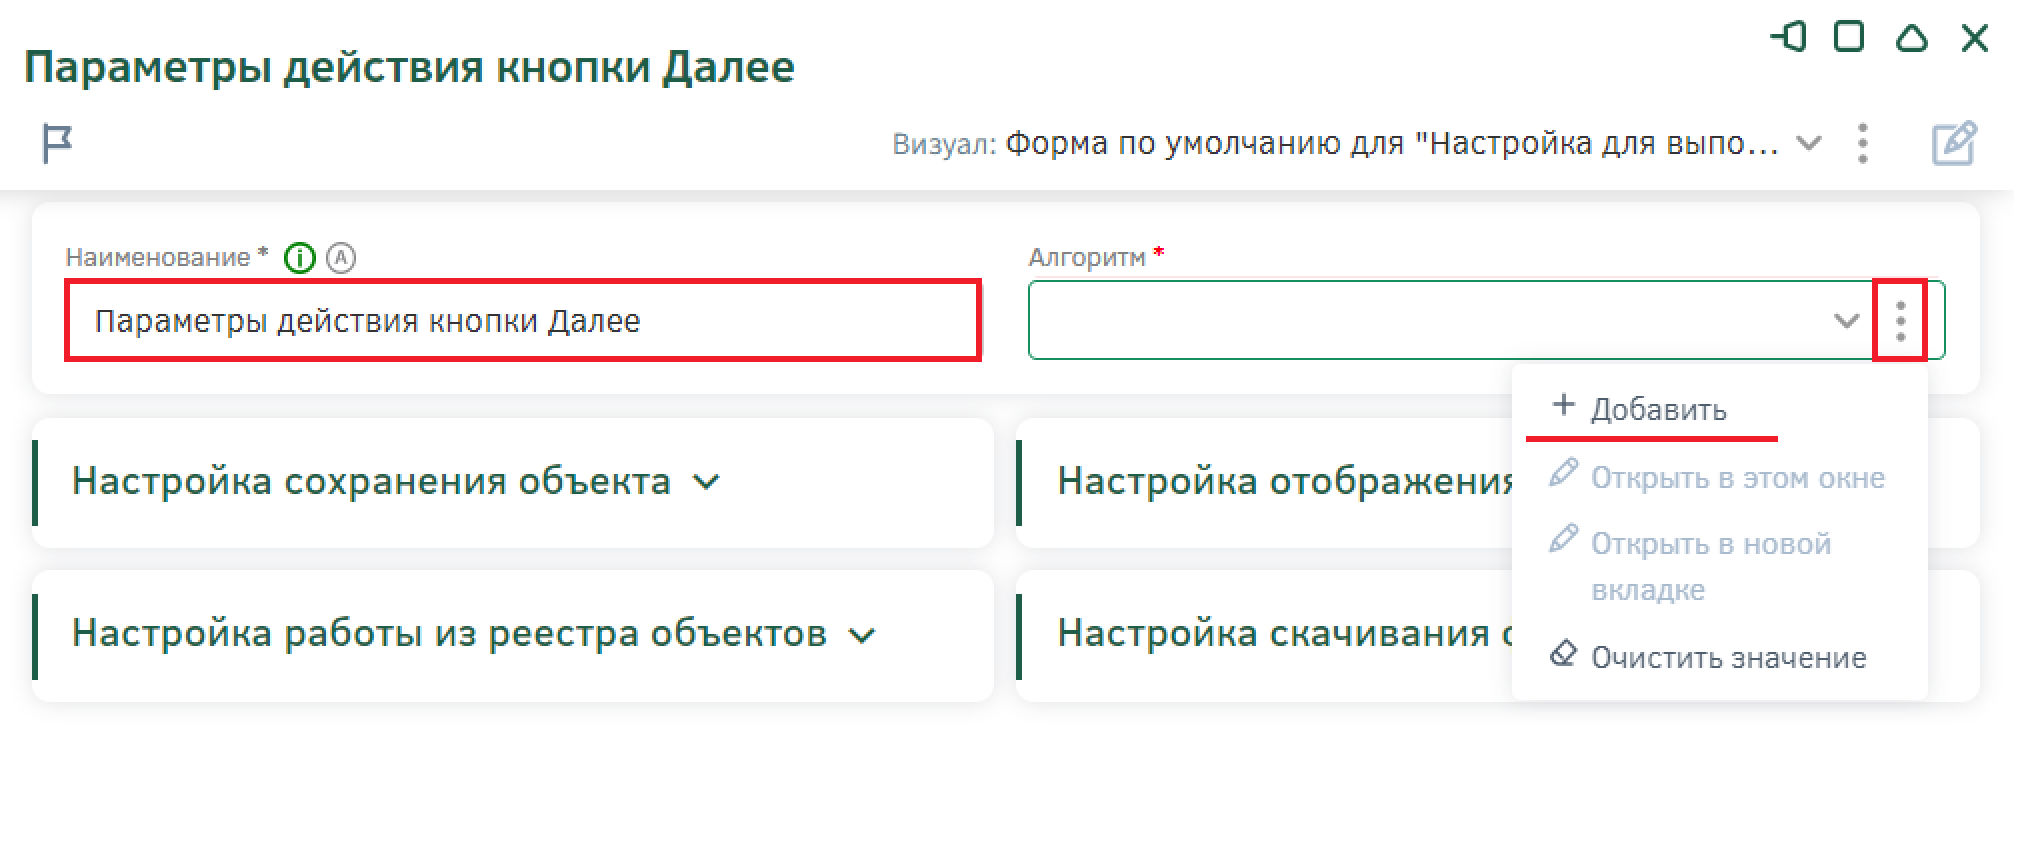Click the circled A icon near Наименование
This screenshot has height=860, width=2020.
tap(341, 258)
